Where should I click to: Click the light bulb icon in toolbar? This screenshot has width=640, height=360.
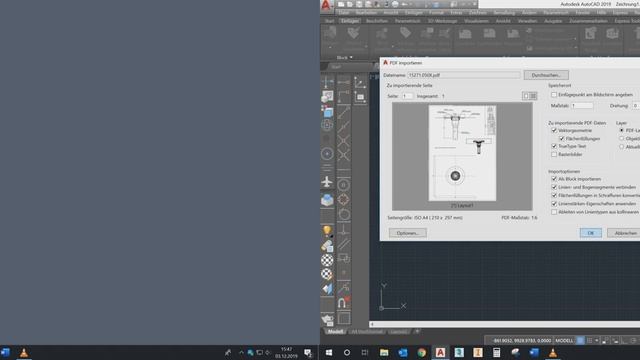tap(327, 231)
